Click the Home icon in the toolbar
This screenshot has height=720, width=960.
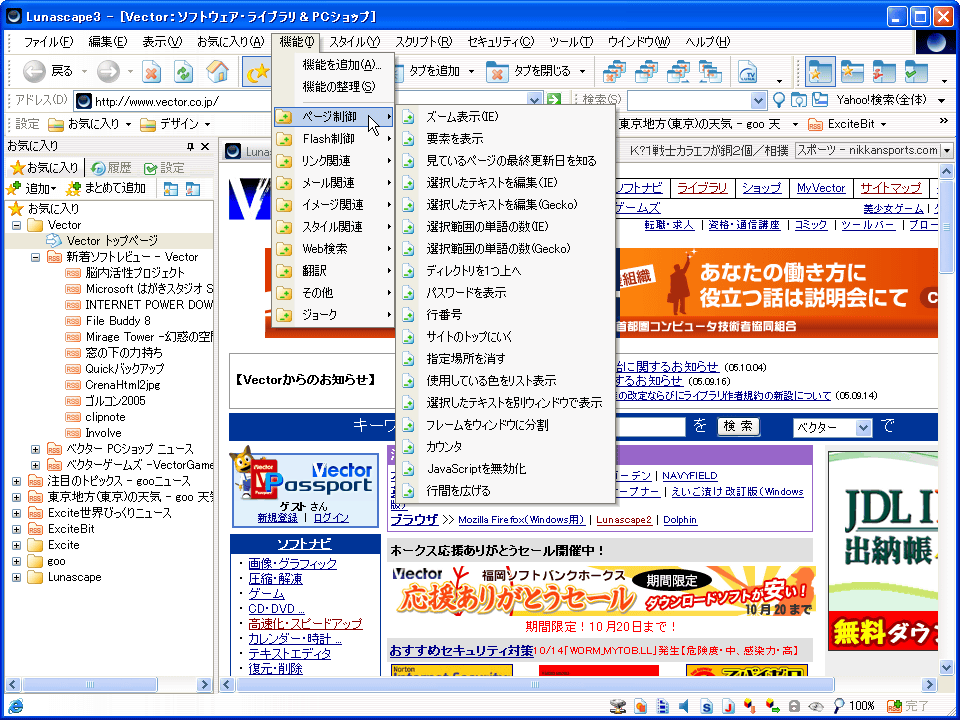coord(217,72)
